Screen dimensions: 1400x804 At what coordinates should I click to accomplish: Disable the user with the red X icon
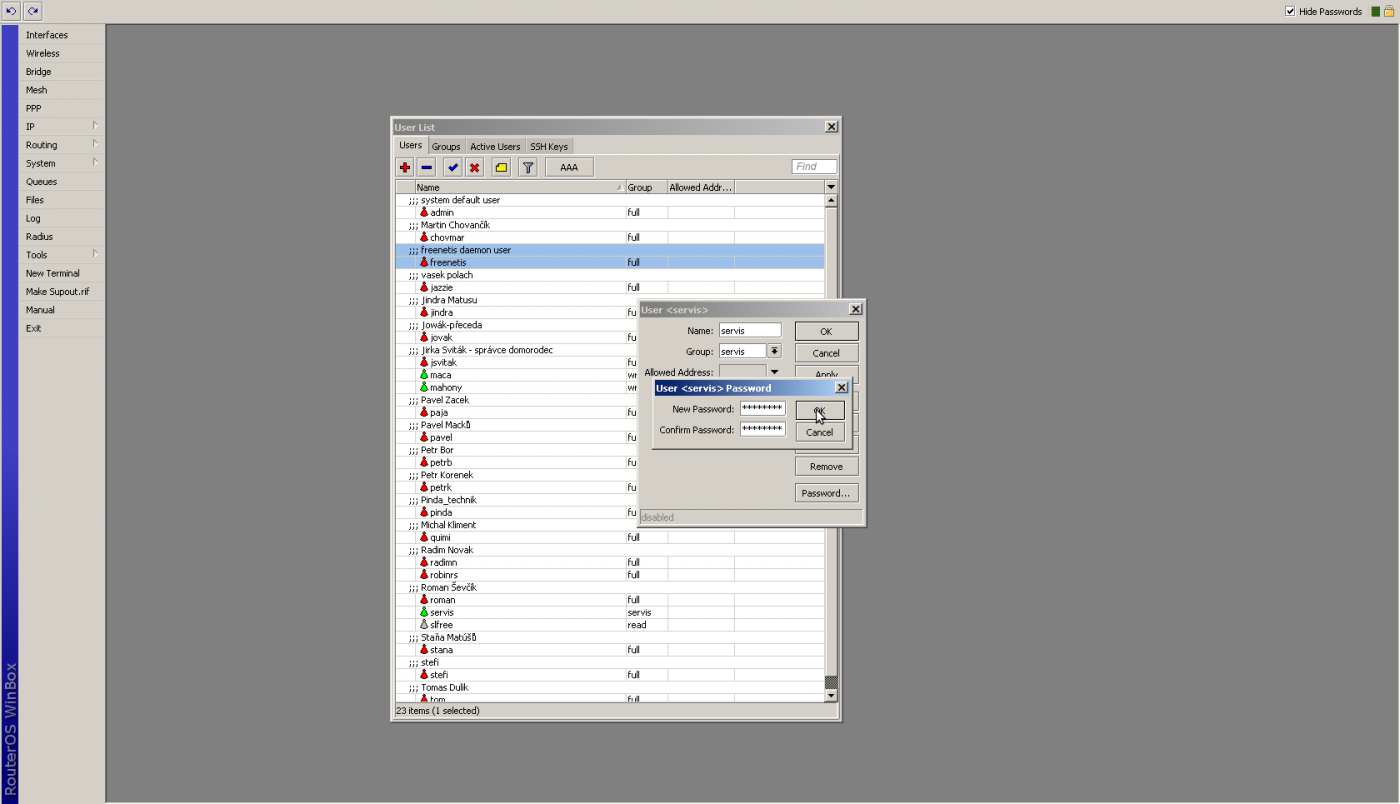pyautogui.click(x=475, y=167)
